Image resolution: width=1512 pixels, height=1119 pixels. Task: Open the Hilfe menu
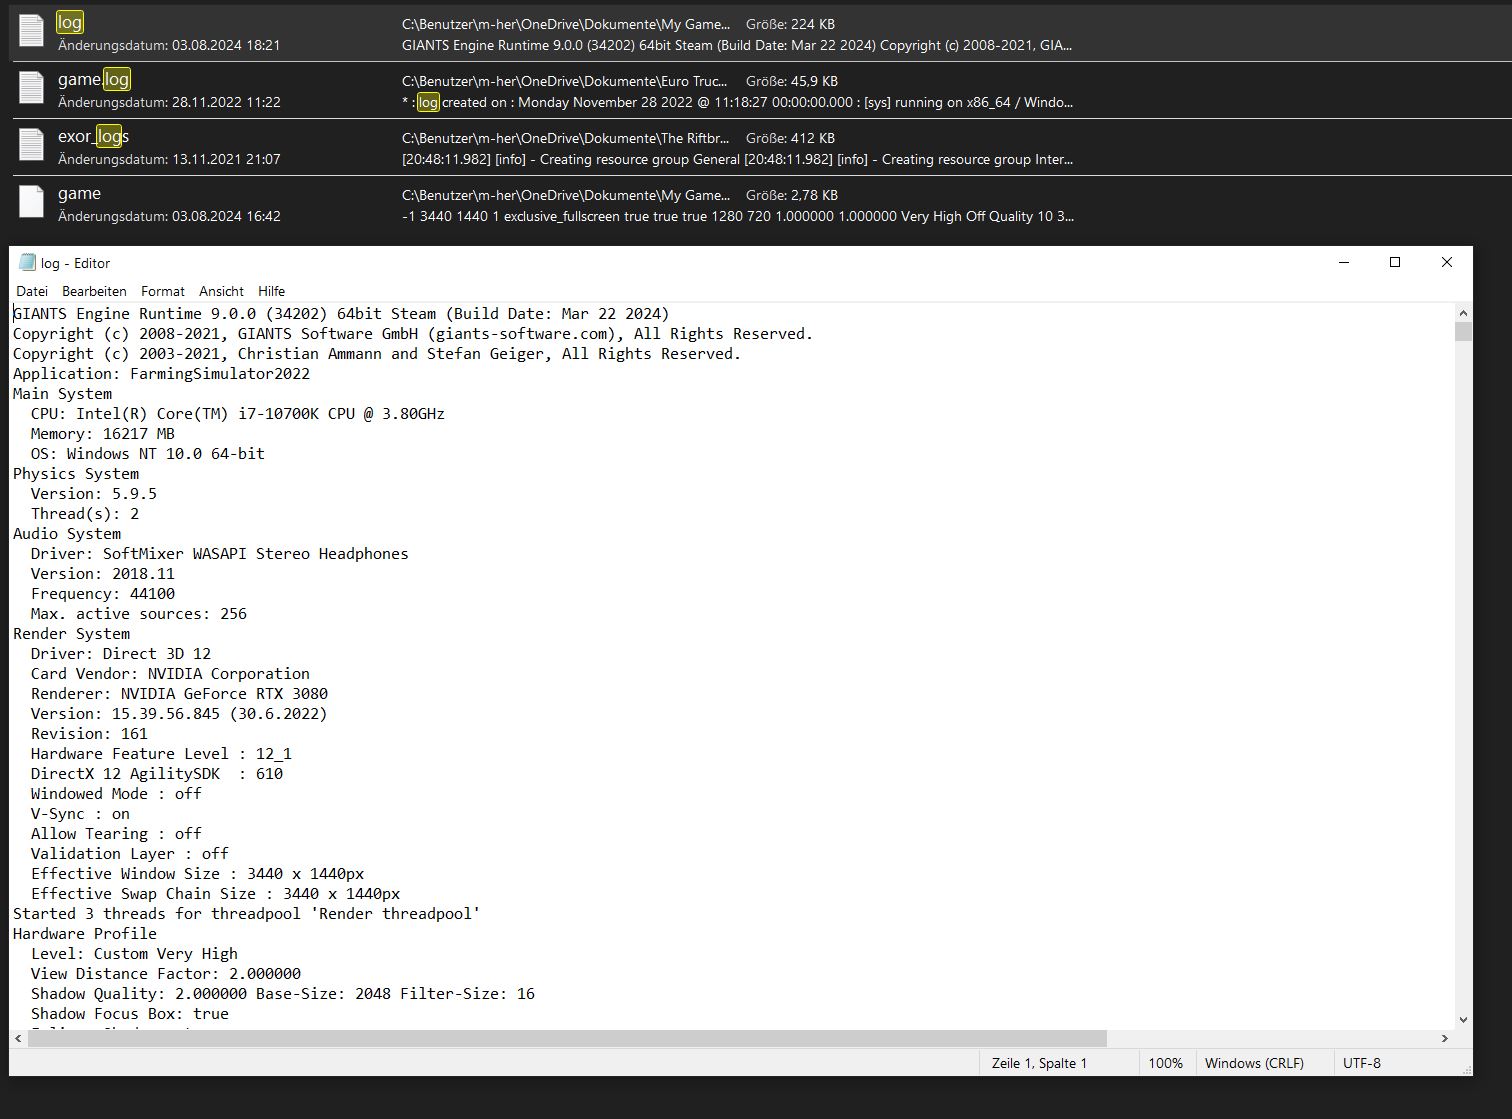(271, 291)
